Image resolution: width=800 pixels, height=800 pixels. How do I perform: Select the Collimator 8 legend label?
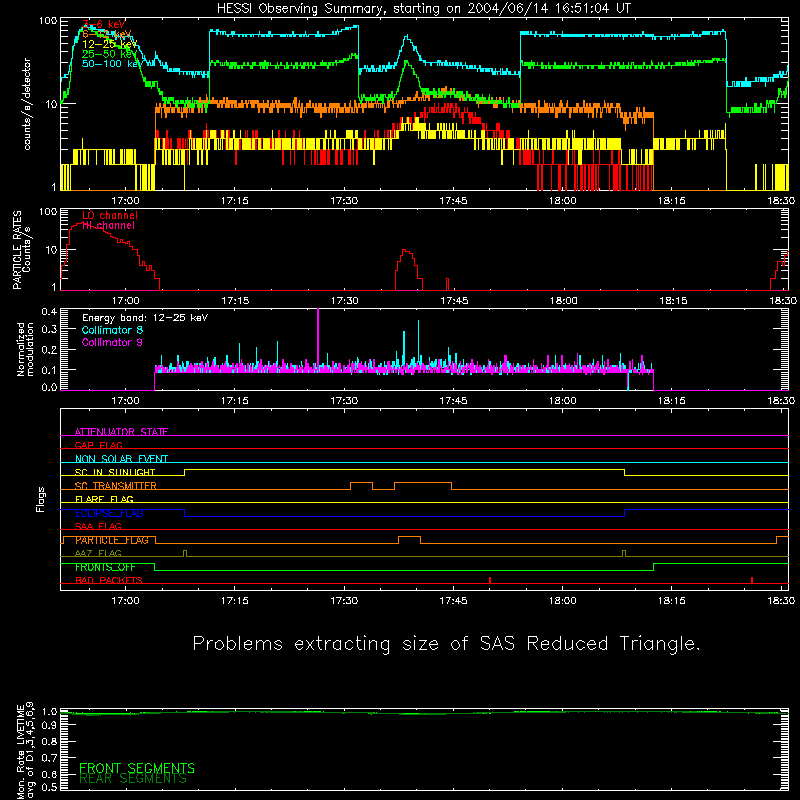coord(112,330)
